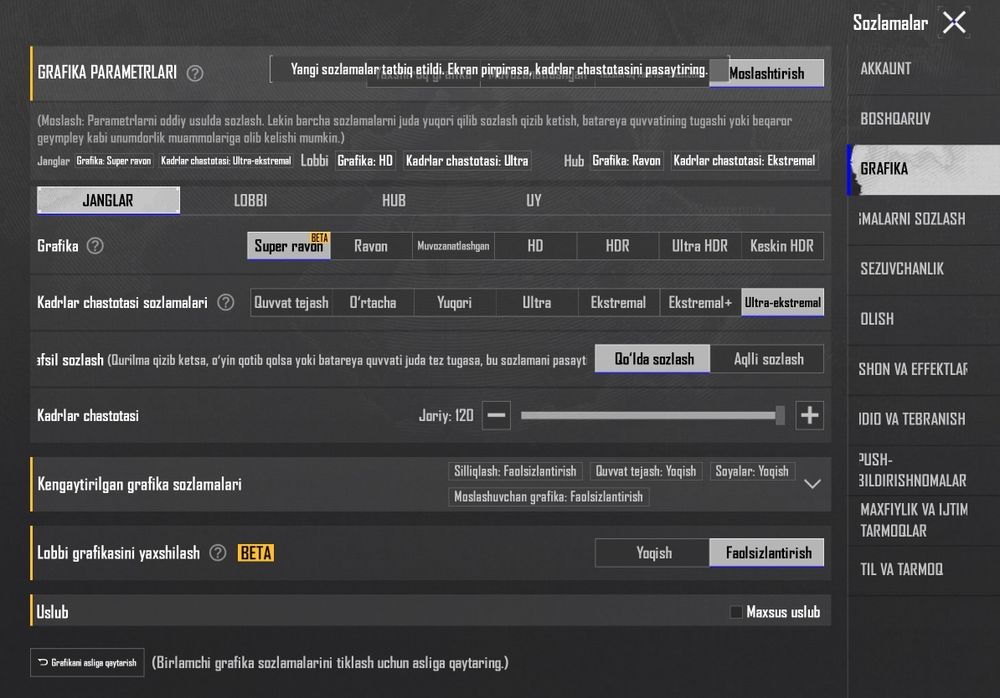Choose Yuqori frame rate

pyautogui.click(x=455, y=302)
